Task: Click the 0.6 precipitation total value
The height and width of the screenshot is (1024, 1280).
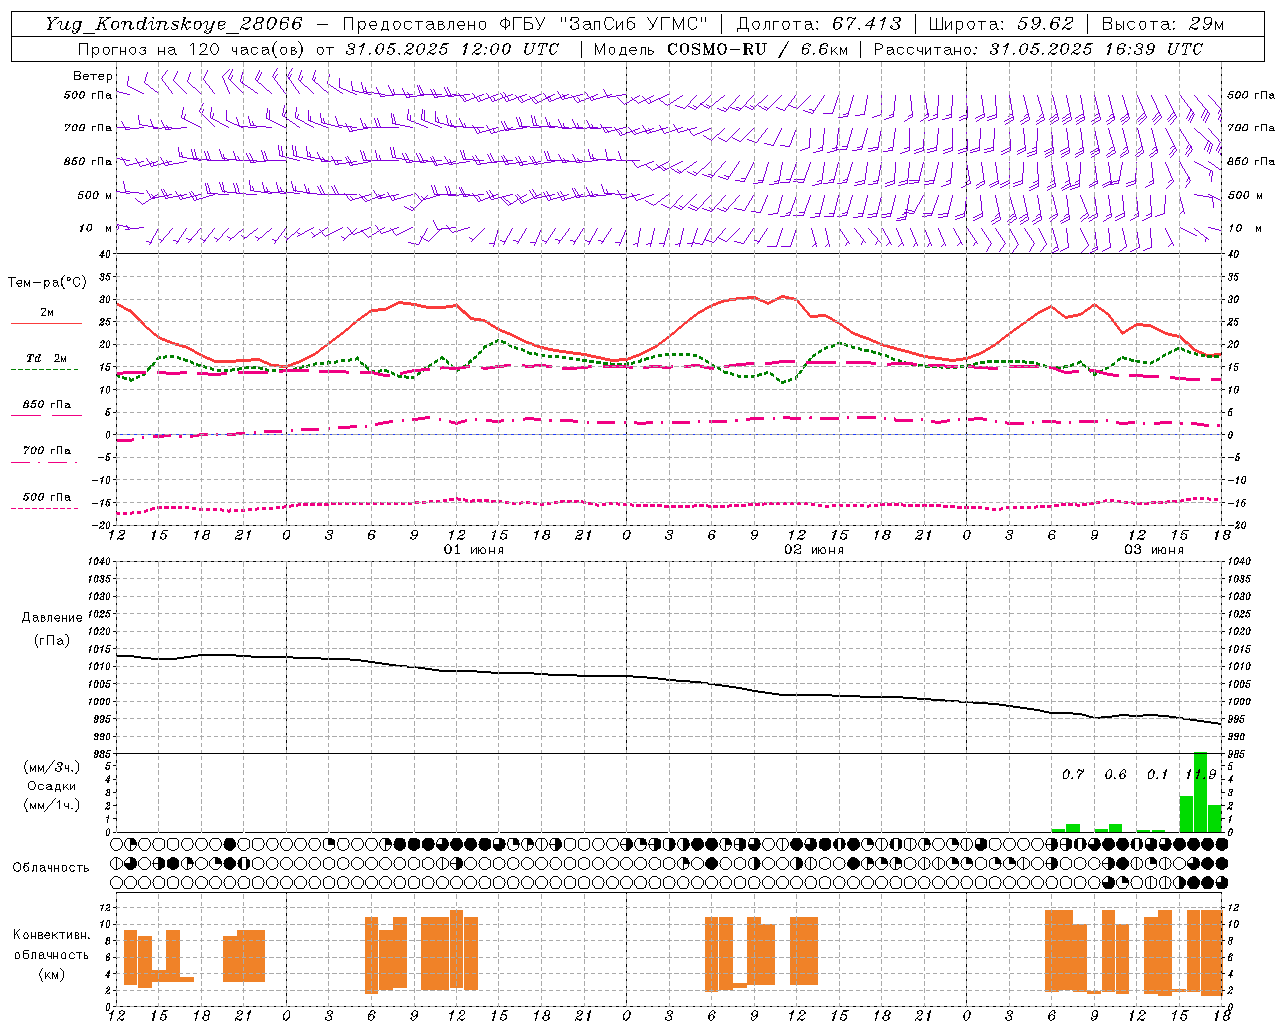Action: (1115, 774)
